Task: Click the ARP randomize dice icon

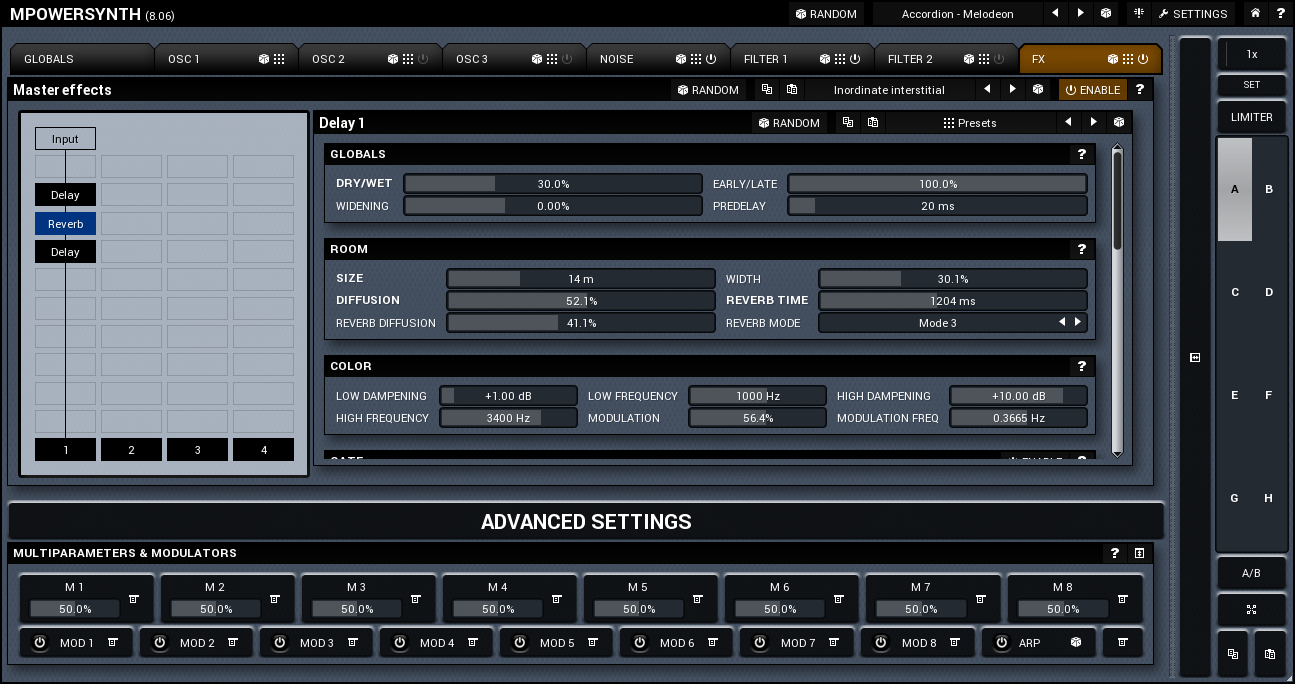Action: [x=1076, y=643]
